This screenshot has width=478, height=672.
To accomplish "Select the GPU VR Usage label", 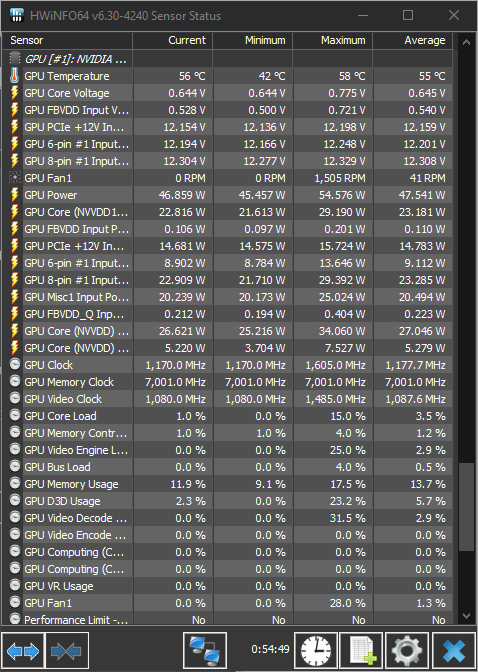I will [59, 586].
